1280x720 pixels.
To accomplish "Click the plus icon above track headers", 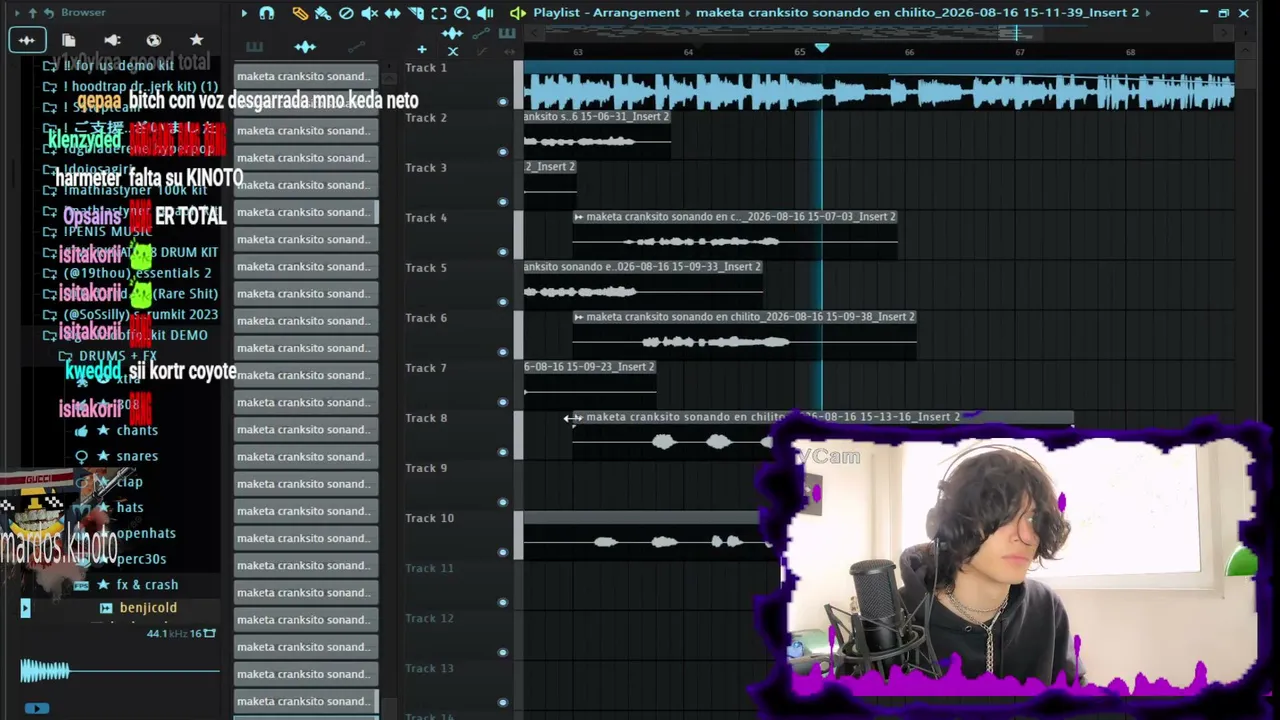I will tap(422, 49).
